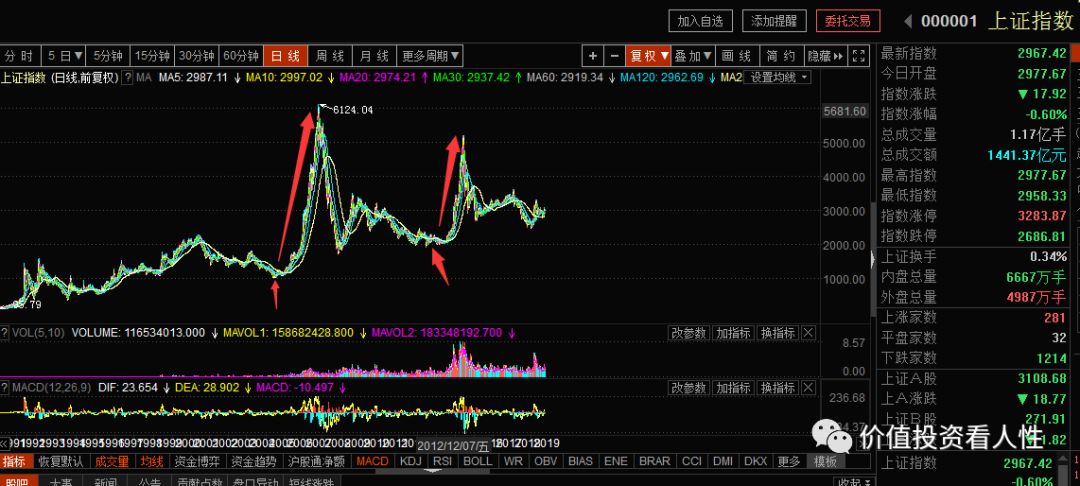
Task: Open help icon next to 上证指数 title
Action: (x=127, y=78)
